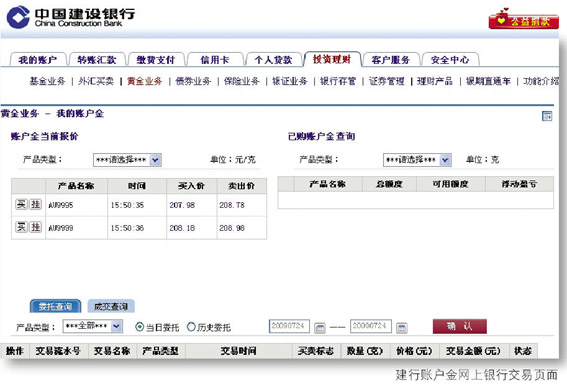Click 挂 button in the AU9995 row

click(35, 204)
